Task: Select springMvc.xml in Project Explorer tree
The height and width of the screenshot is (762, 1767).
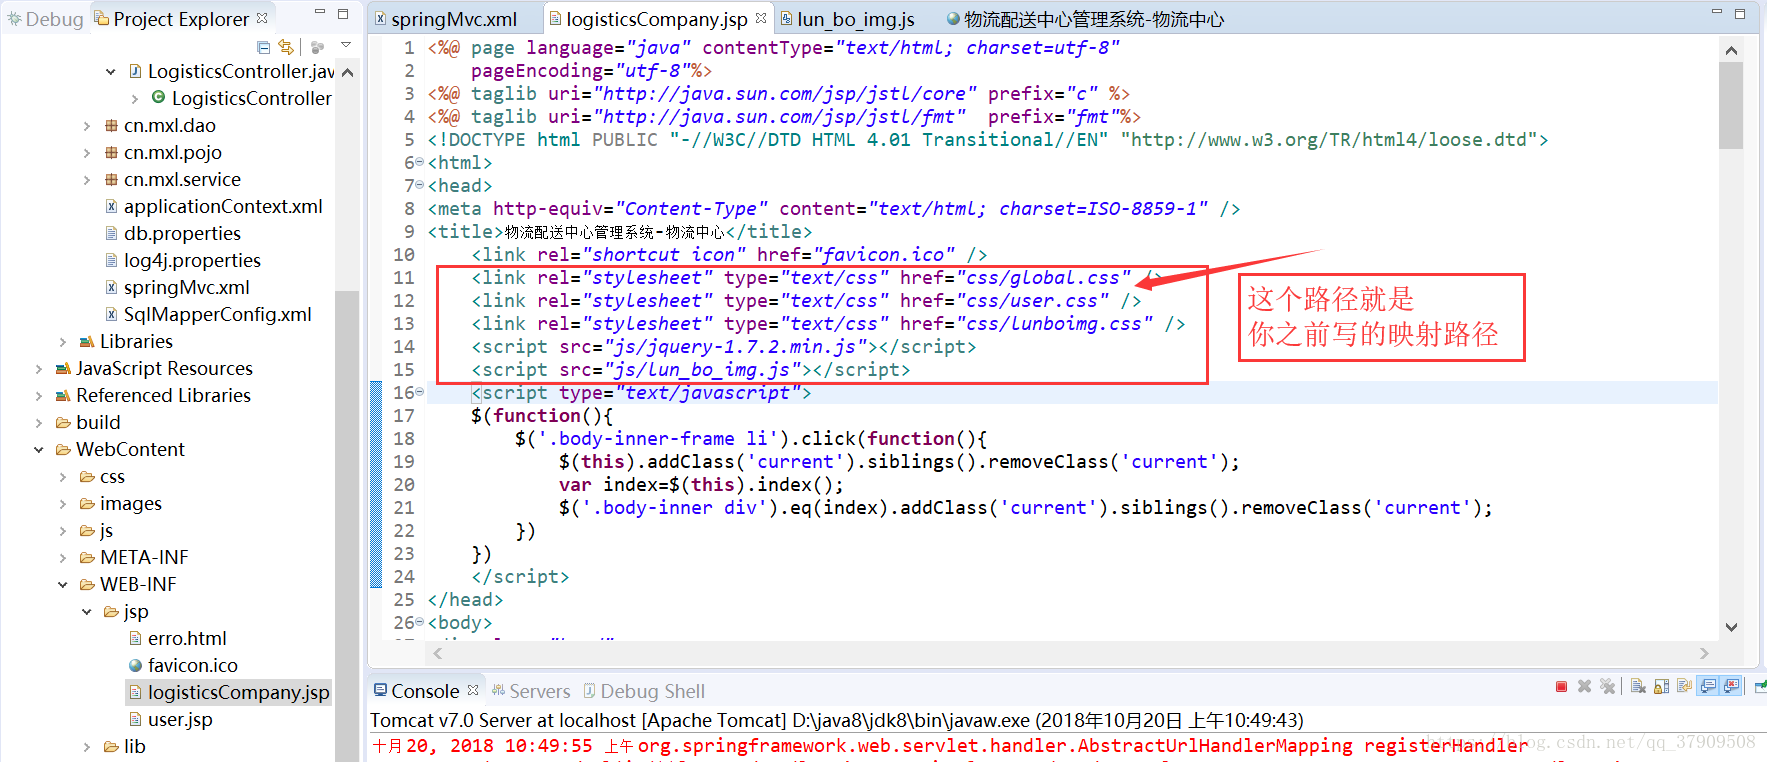Action: [x=177, y=287]
